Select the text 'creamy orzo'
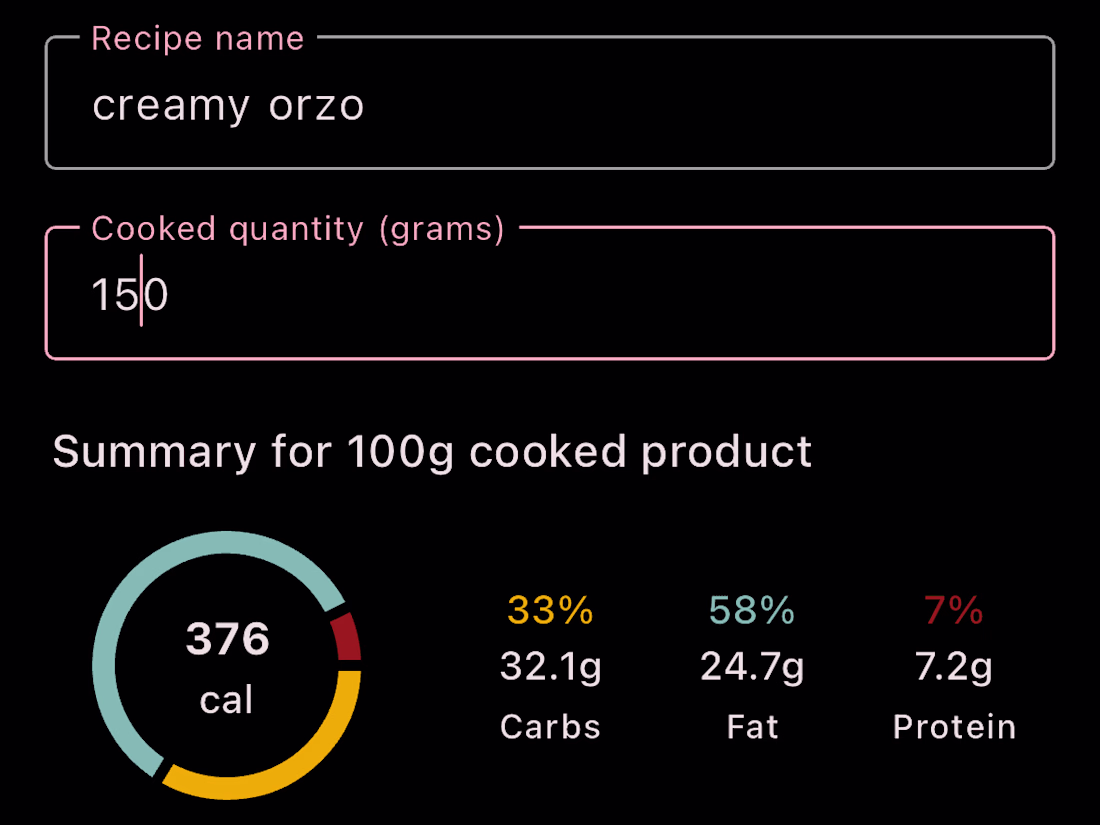 pos(228,104)
